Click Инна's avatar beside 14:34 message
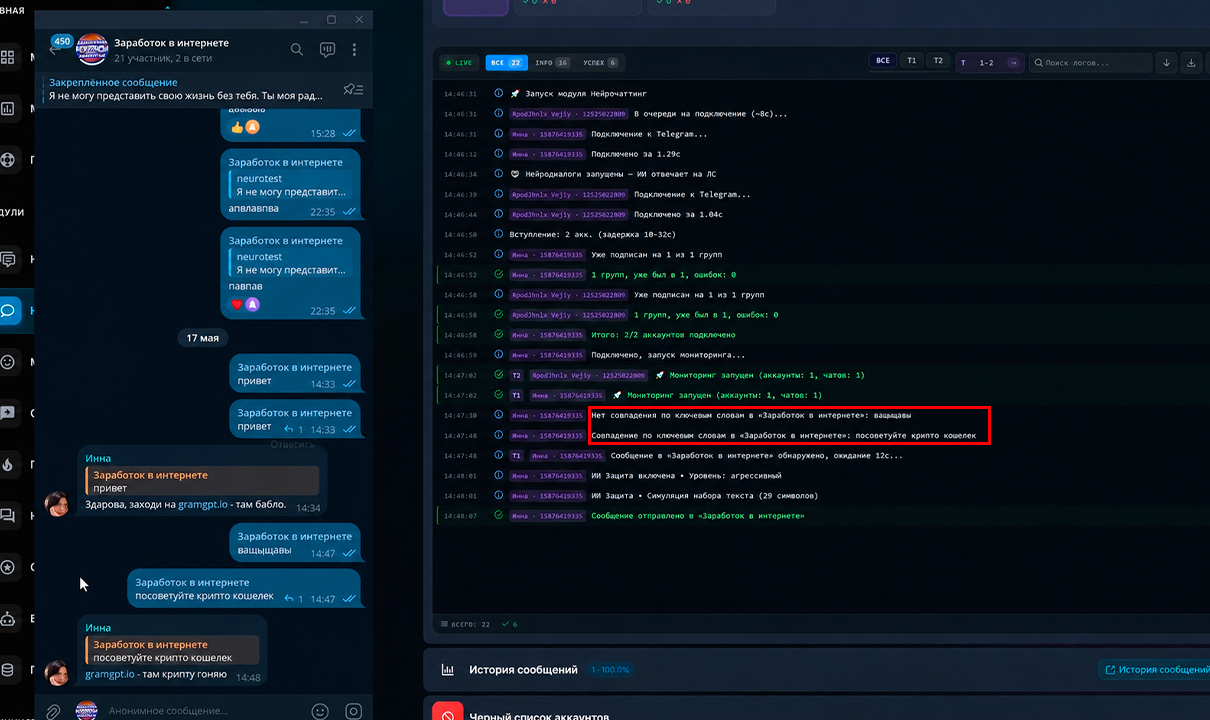 coord(57,504)
